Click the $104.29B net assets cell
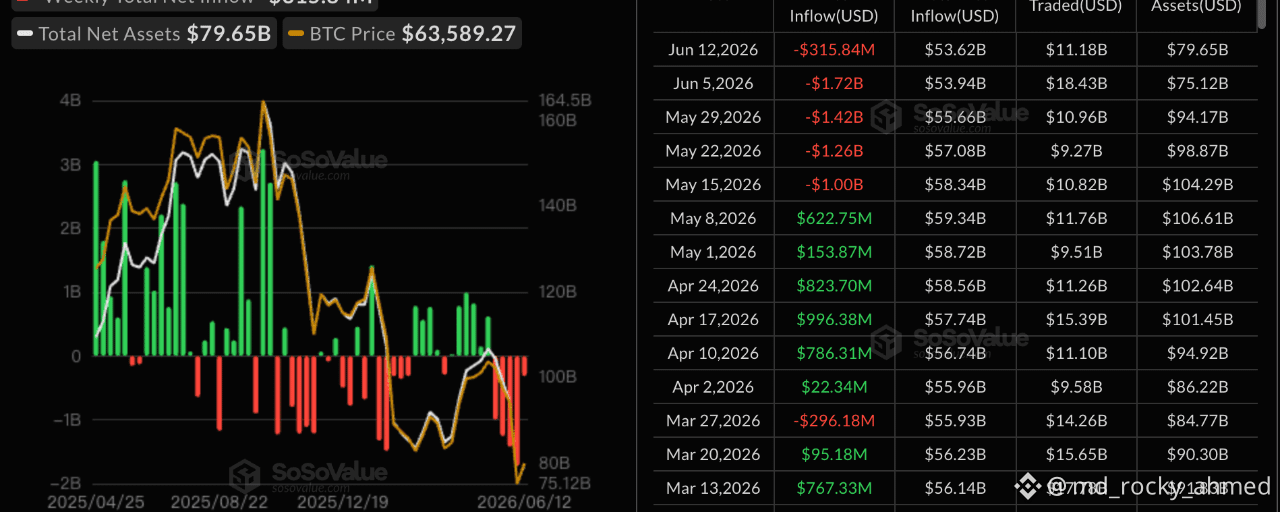Screen dimensions: 1280x512 coord(1198,185)
